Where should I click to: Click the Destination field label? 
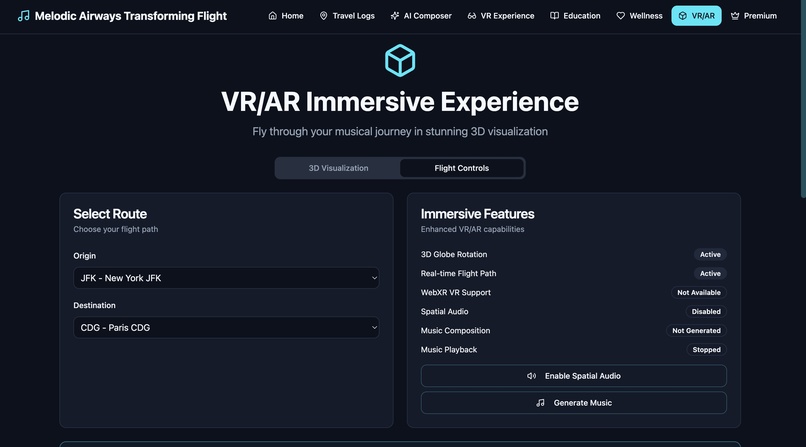pyautogui.click(x=94, y=305)
